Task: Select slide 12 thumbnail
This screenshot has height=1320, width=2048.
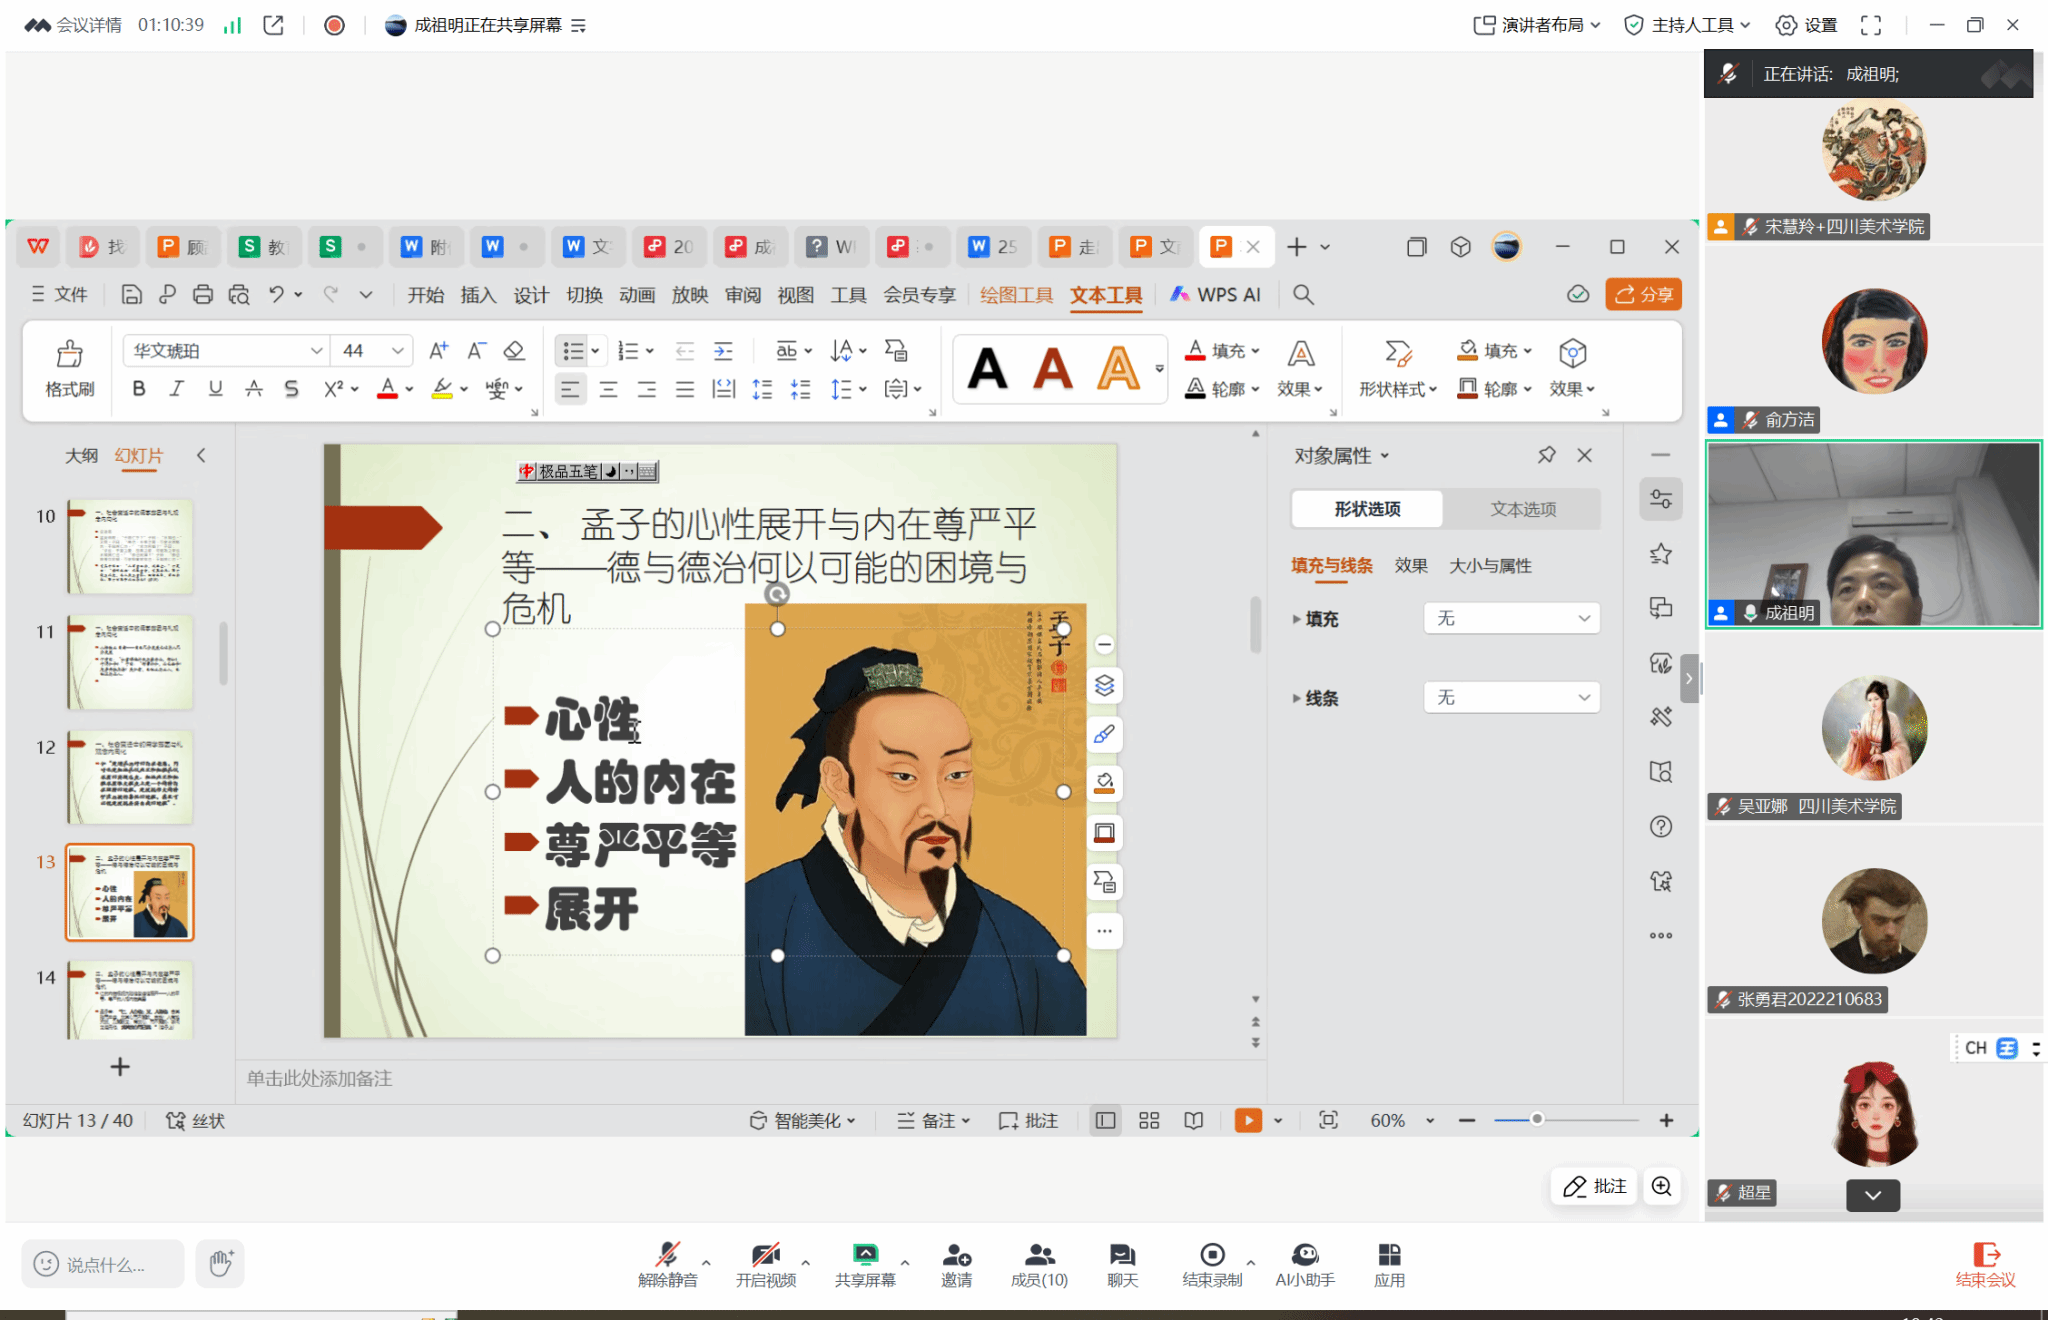Action: (x=130, y=777)
